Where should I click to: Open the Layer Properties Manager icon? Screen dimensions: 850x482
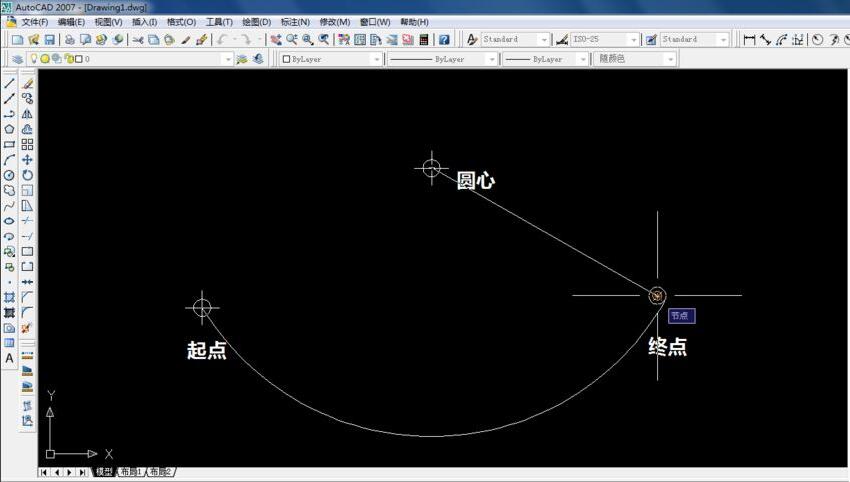pos(17,59)
